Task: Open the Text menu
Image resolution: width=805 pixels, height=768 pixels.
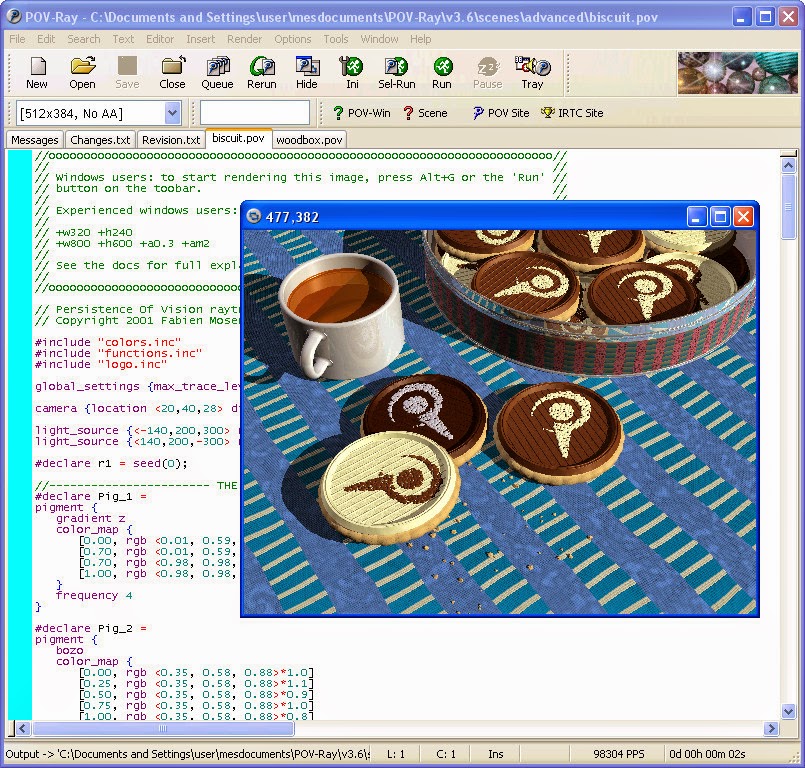Action: (x=123, y=39)
